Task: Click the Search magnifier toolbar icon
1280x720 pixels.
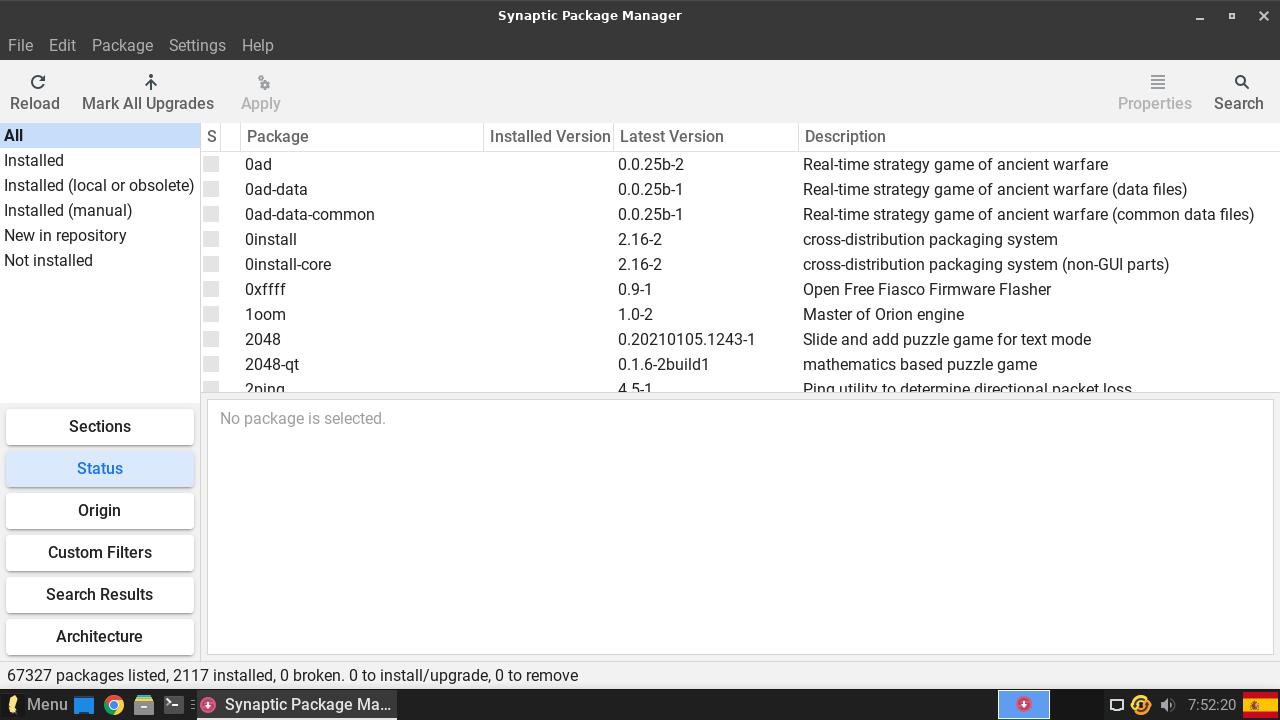Action: click(1241, 82)
